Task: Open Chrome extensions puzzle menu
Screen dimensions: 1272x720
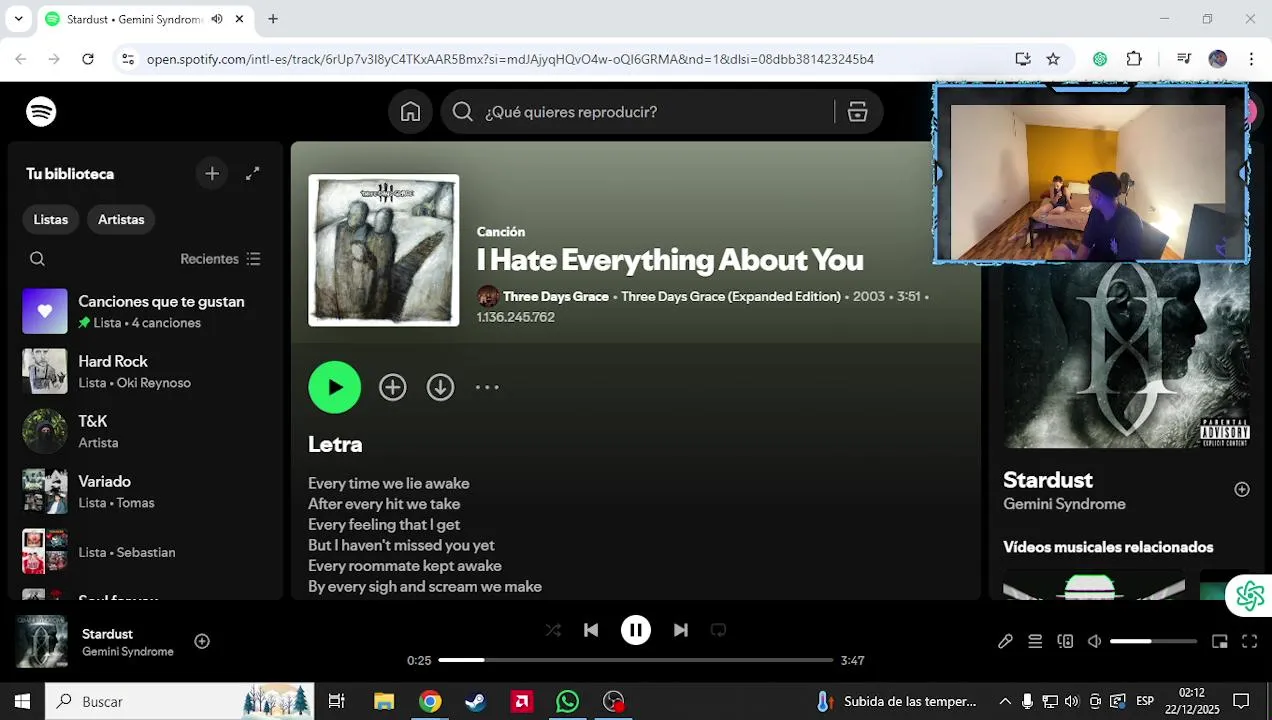Action: [1134, 59]
